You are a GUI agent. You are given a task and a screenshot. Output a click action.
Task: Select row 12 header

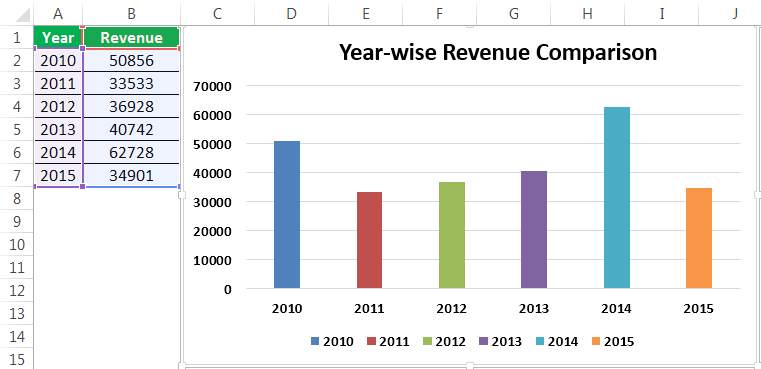(17, 290)
